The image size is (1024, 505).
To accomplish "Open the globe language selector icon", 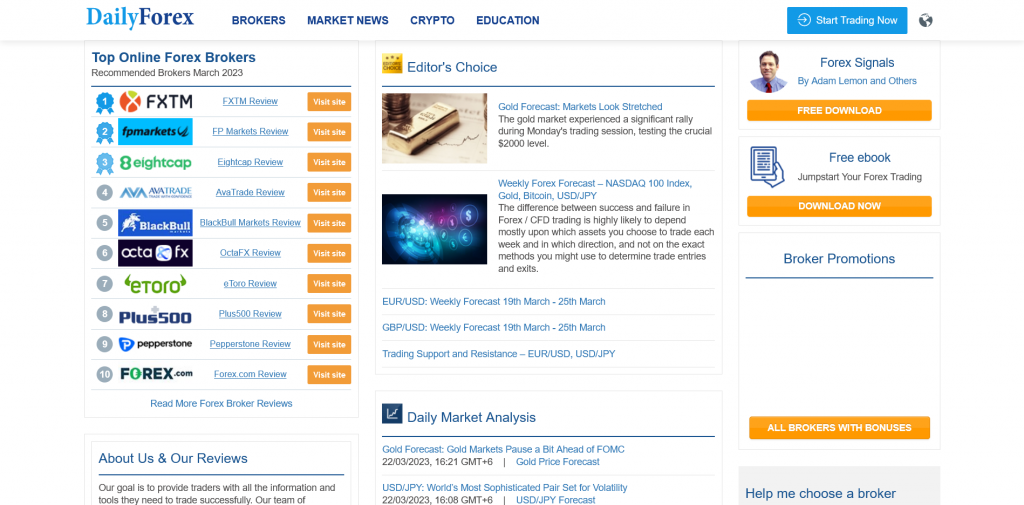I will [x=925, y=20].
